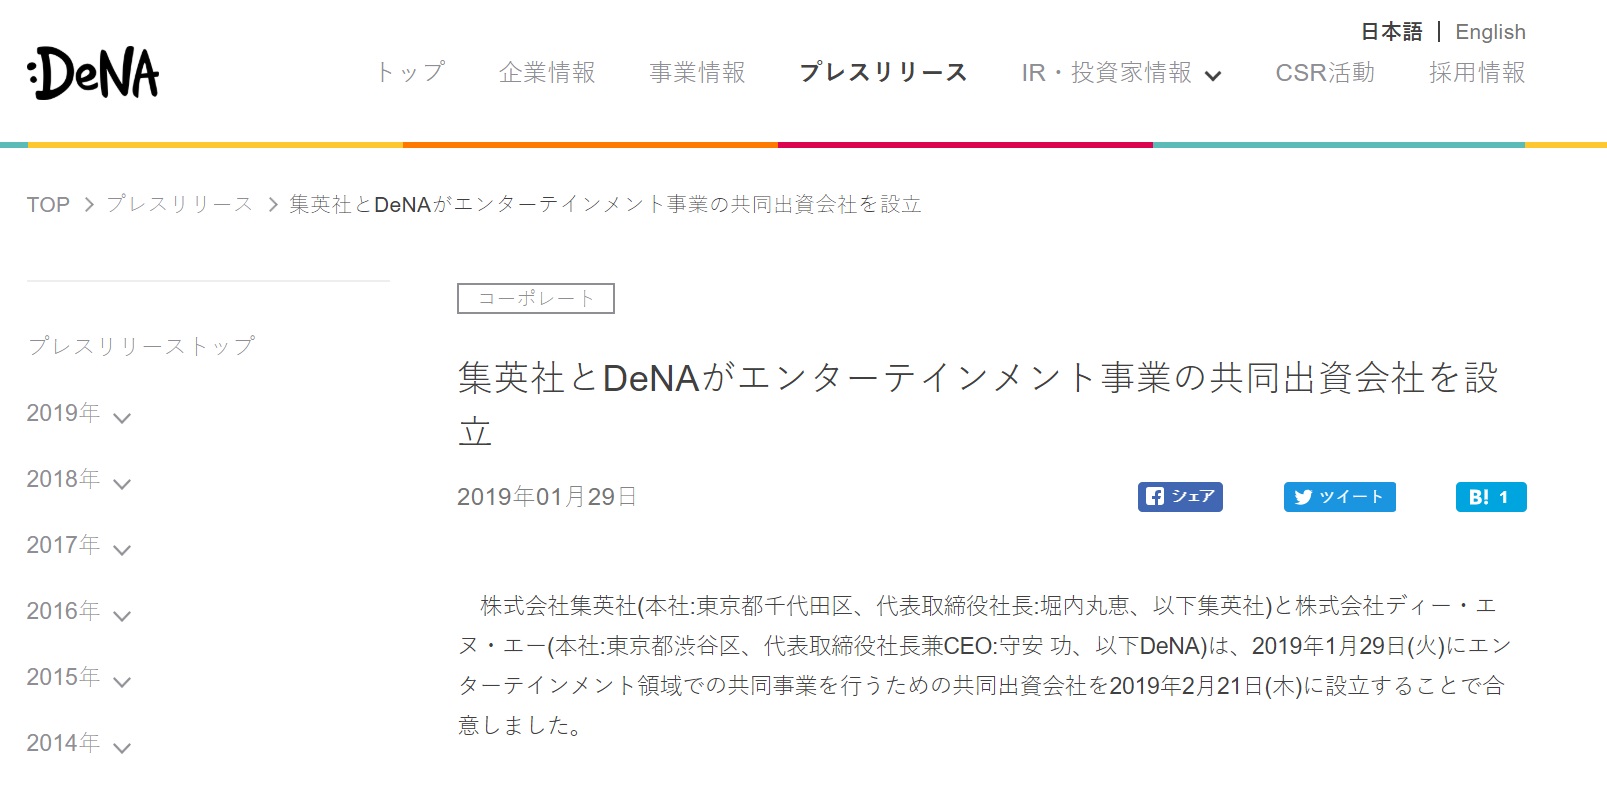This screenshot has width=1607, height=785.
Task: Select プレスリリース in top navigation
Action: click(x=883, y=73)
